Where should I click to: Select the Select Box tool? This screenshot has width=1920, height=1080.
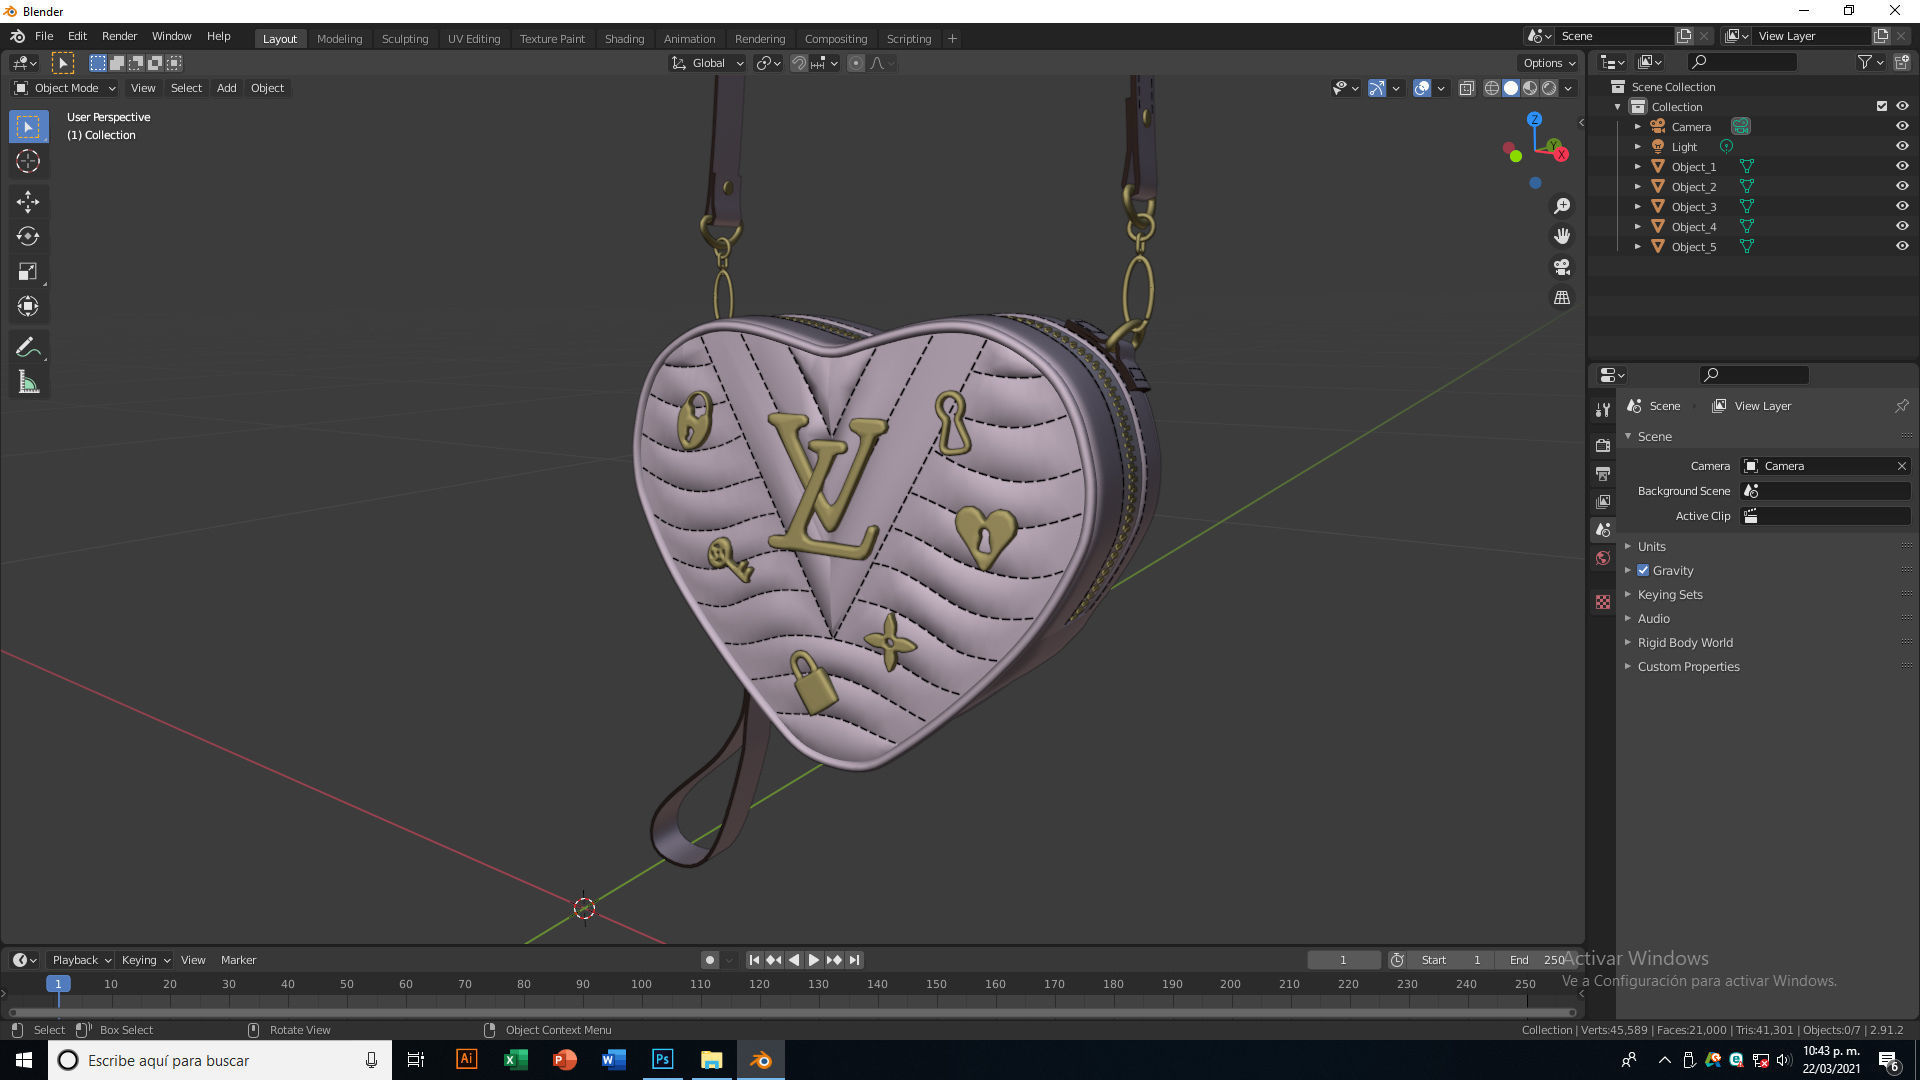click(x=28, y=127)
